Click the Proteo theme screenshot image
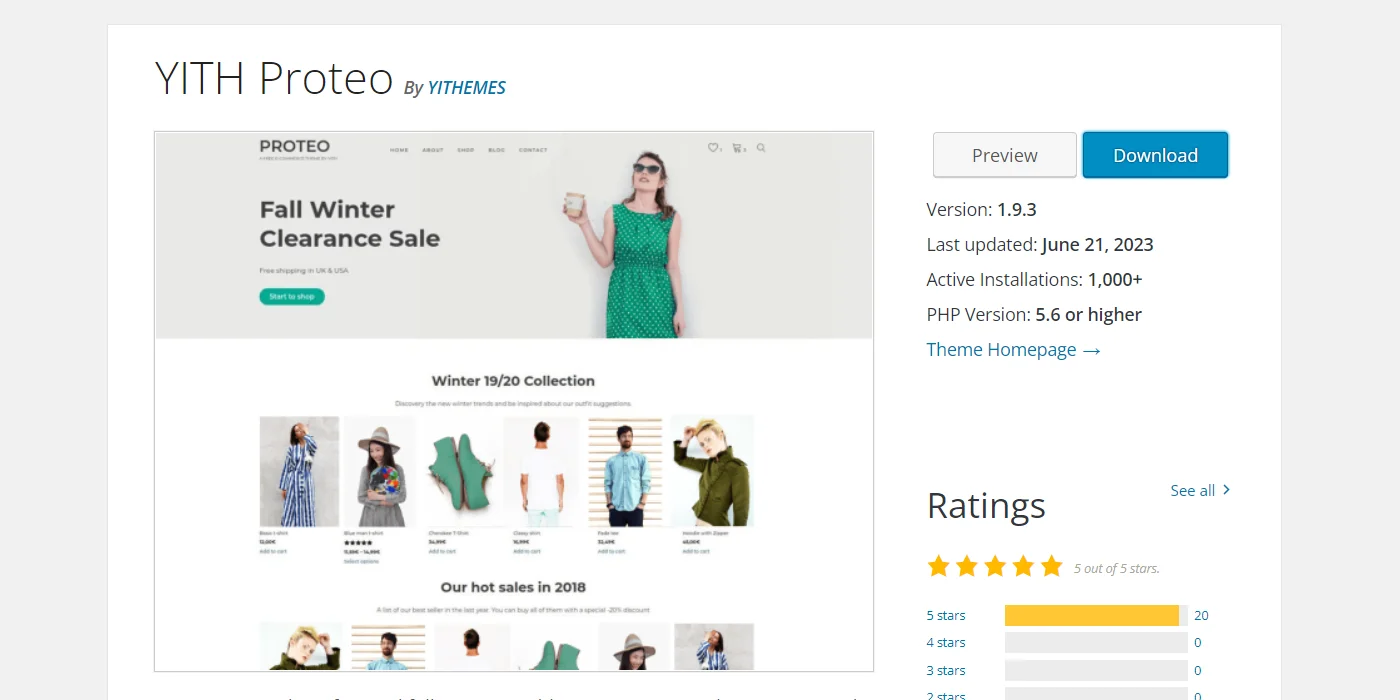 pos(514,402)
